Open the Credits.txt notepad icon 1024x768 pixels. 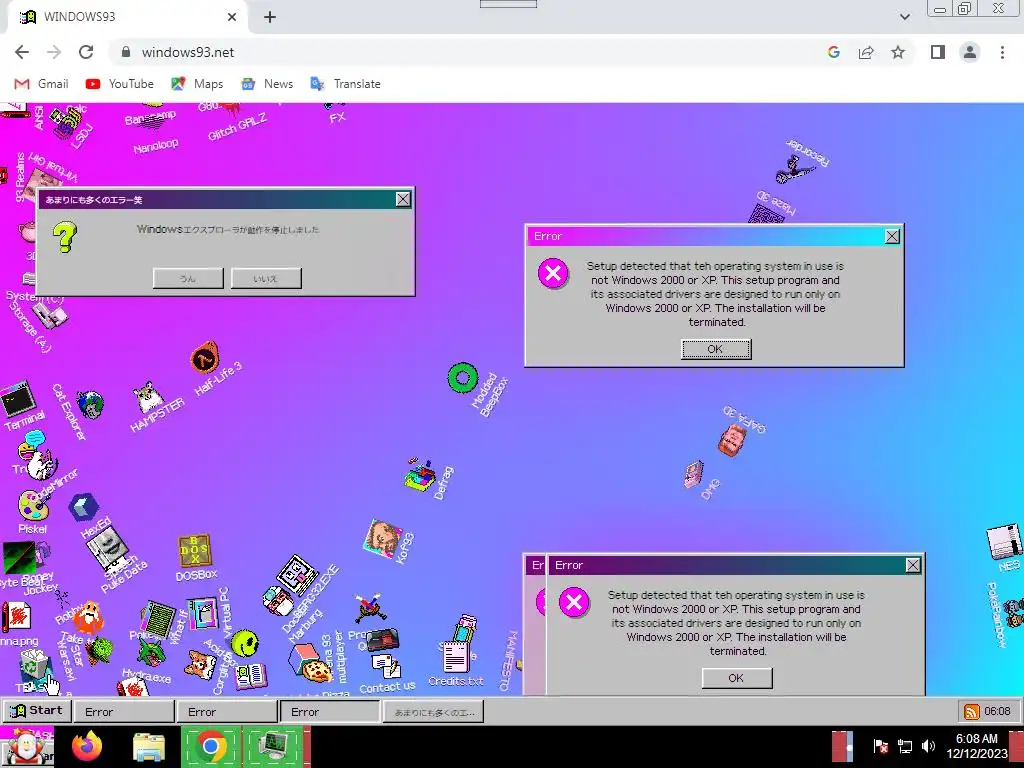point(455,658)
